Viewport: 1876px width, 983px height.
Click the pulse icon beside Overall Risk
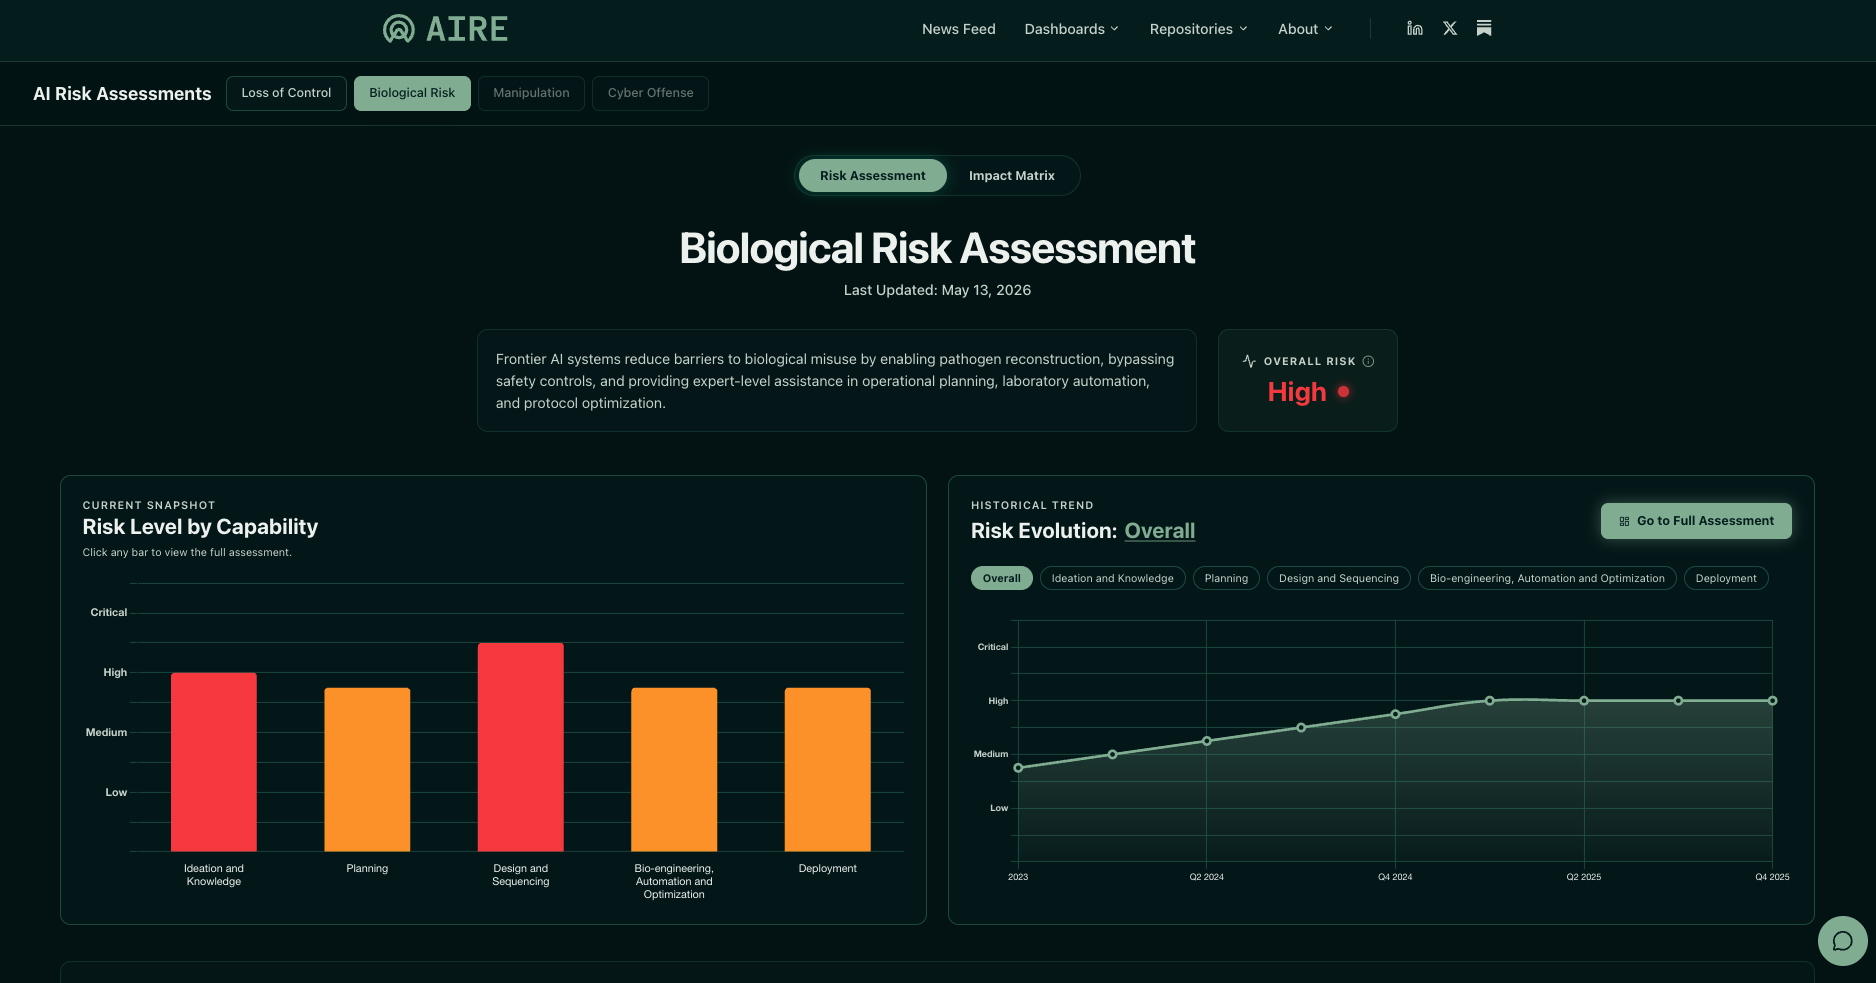pyautogui.click(x=1249, y=361)
